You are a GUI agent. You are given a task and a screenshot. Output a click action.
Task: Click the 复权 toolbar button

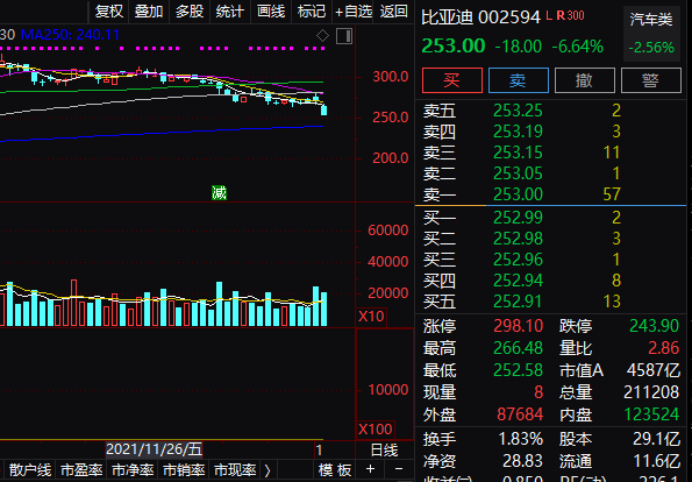[109, 11]
